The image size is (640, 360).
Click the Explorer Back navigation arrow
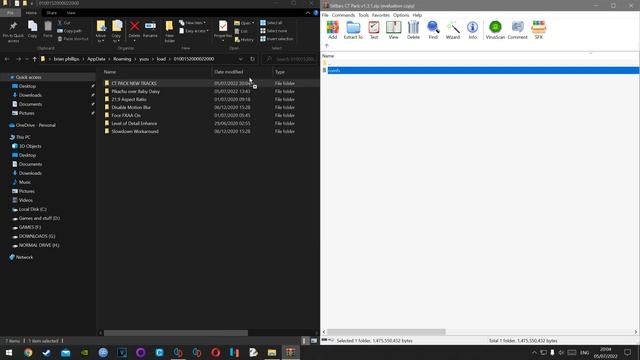tap(7, 59)
